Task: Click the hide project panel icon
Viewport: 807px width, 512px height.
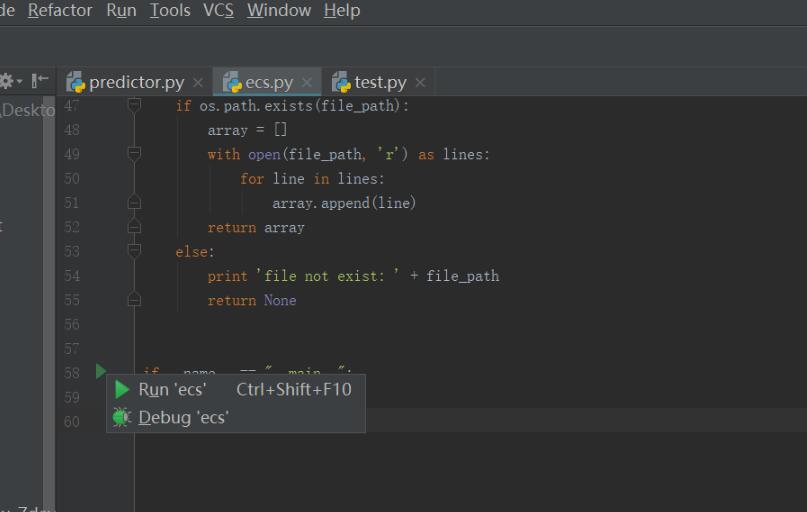Action: tap(40, 81)
